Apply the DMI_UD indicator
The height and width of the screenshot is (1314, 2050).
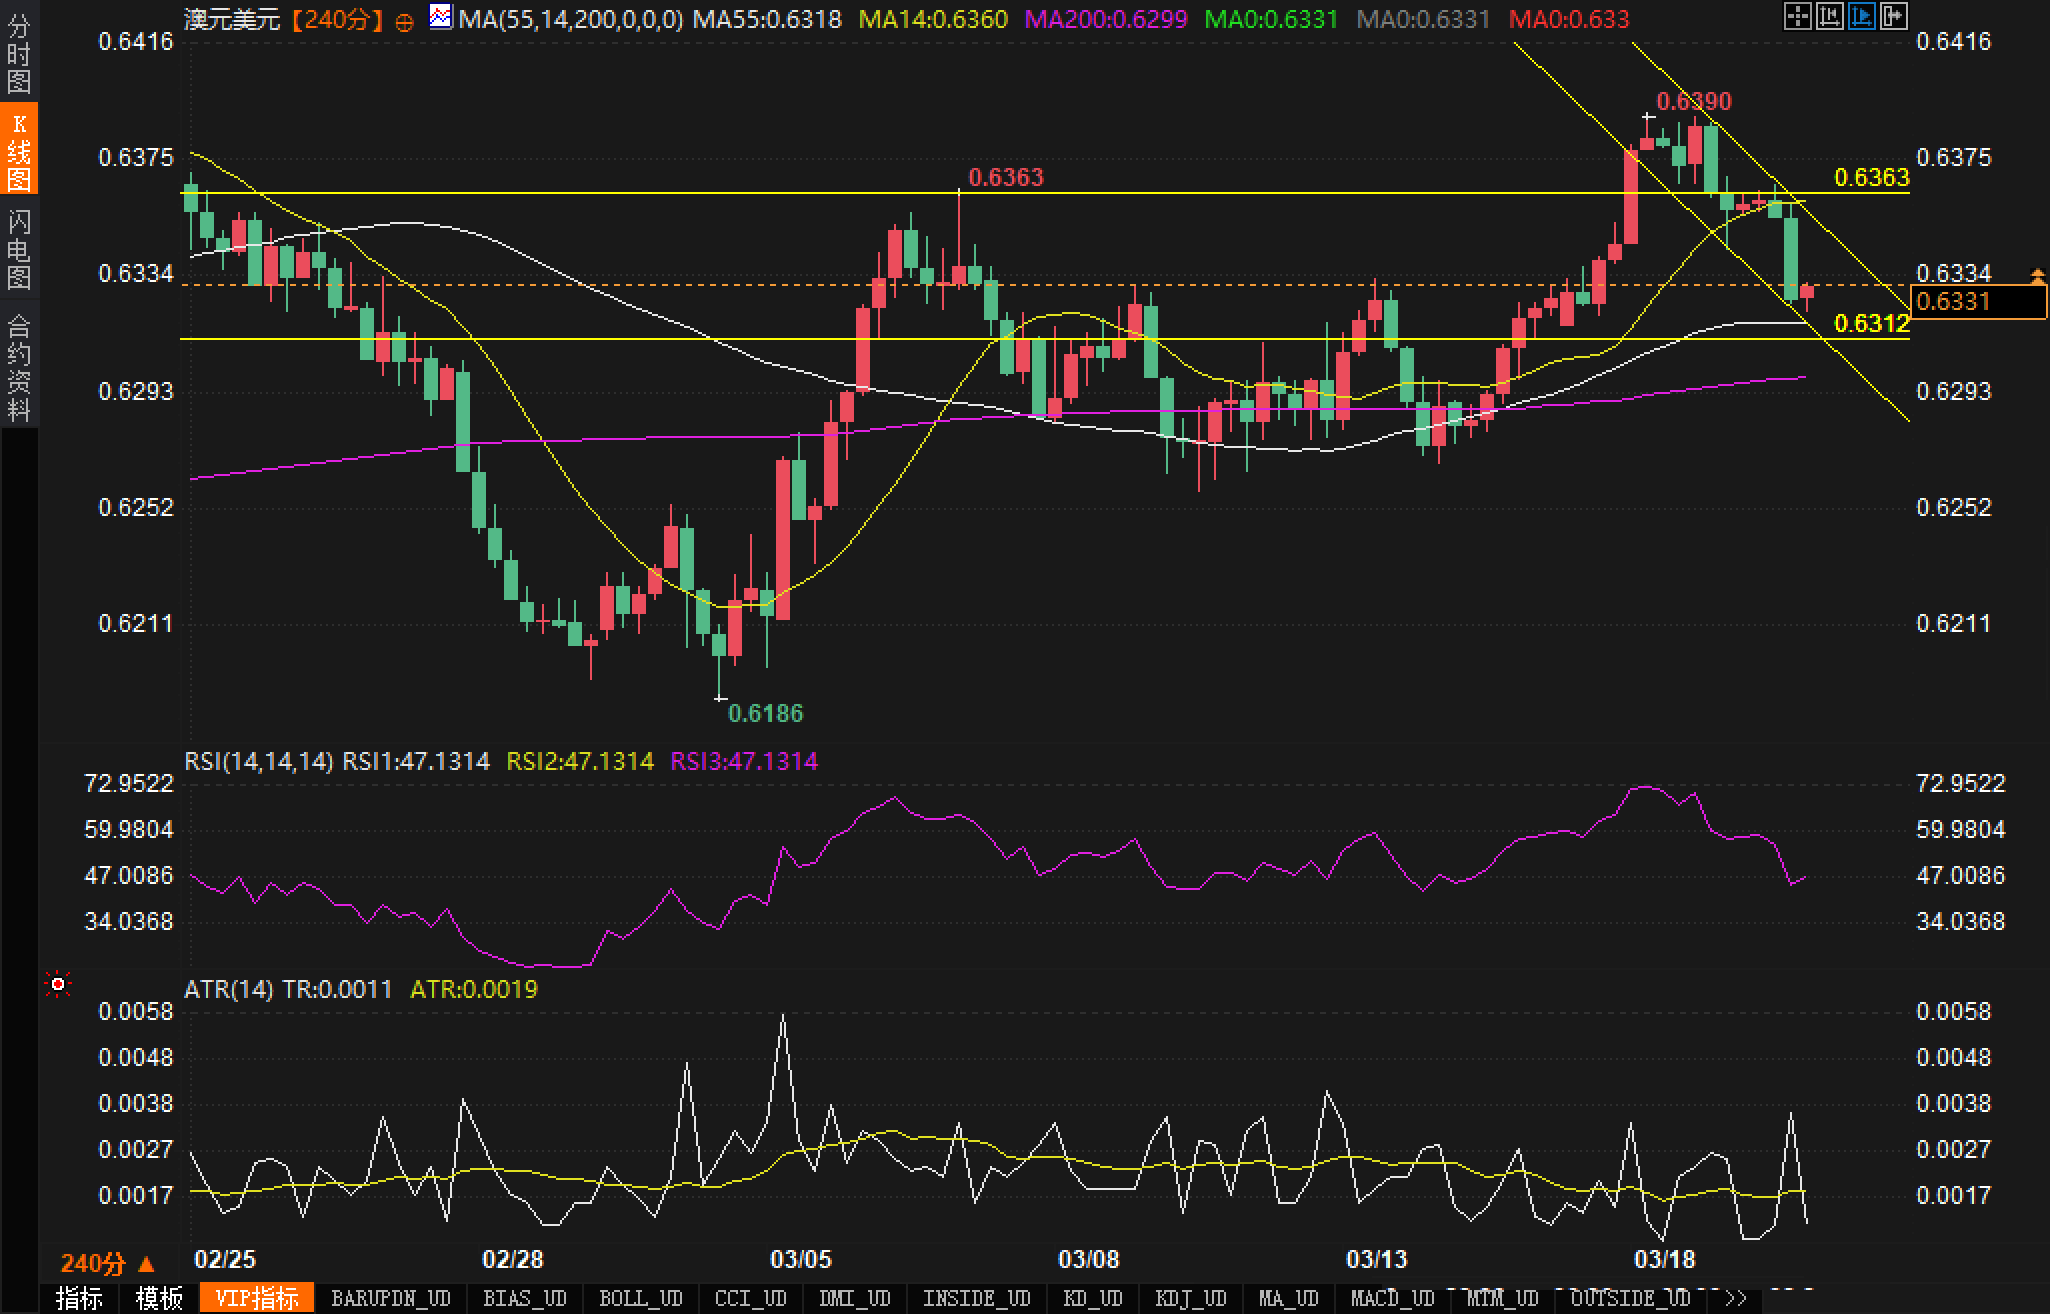(854, 1298)
